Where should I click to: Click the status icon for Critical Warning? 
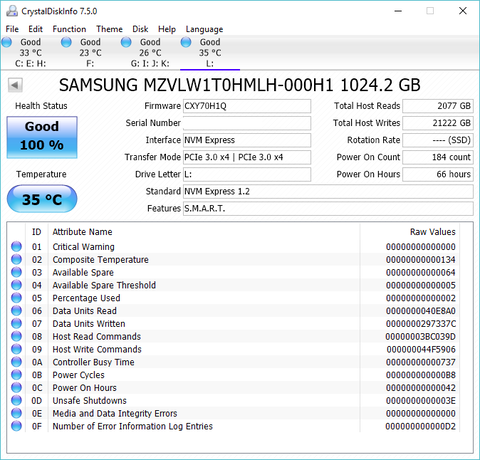[16, 247]
